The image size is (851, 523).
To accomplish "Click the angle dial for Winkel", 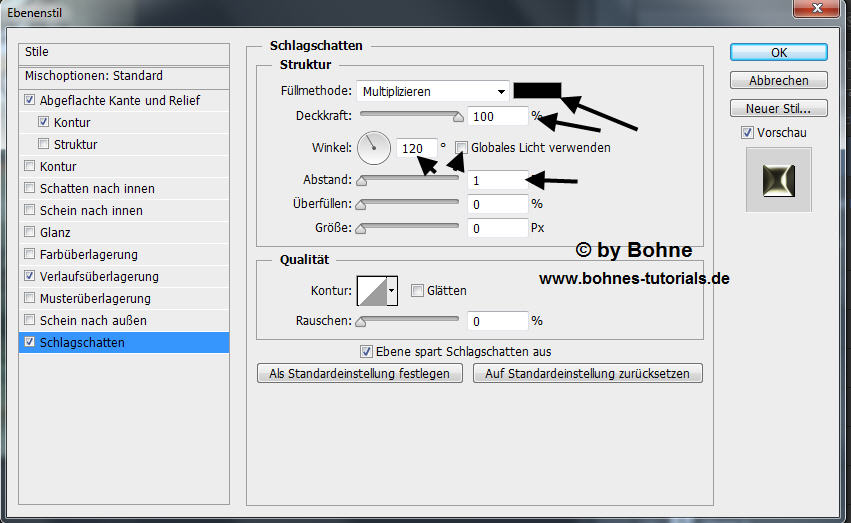I will 374,149.
